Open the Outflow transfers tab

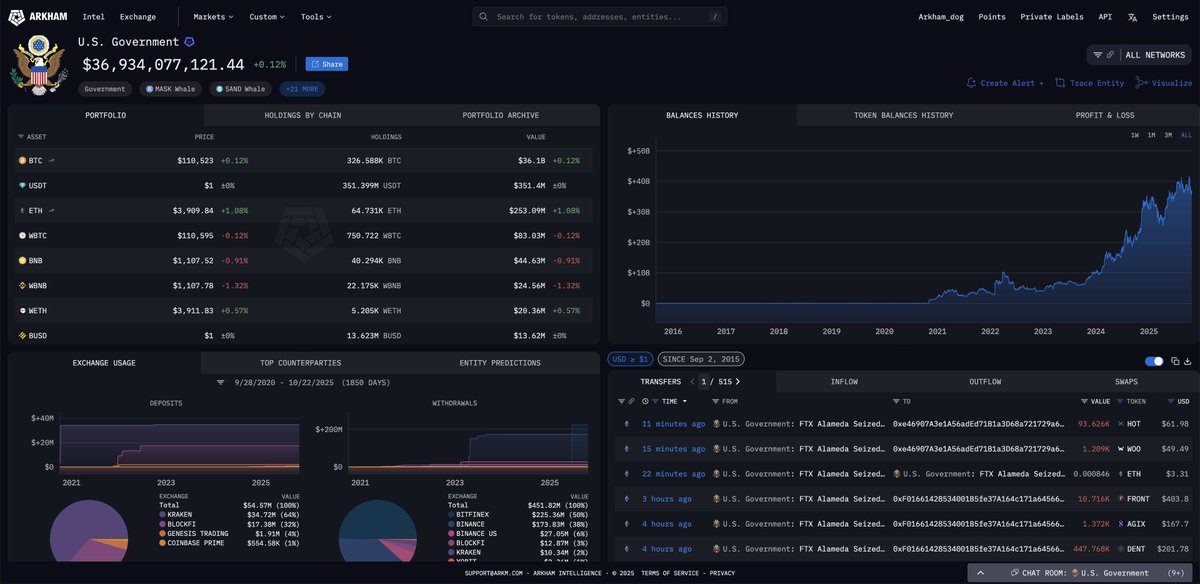click(x=985, y=382)
